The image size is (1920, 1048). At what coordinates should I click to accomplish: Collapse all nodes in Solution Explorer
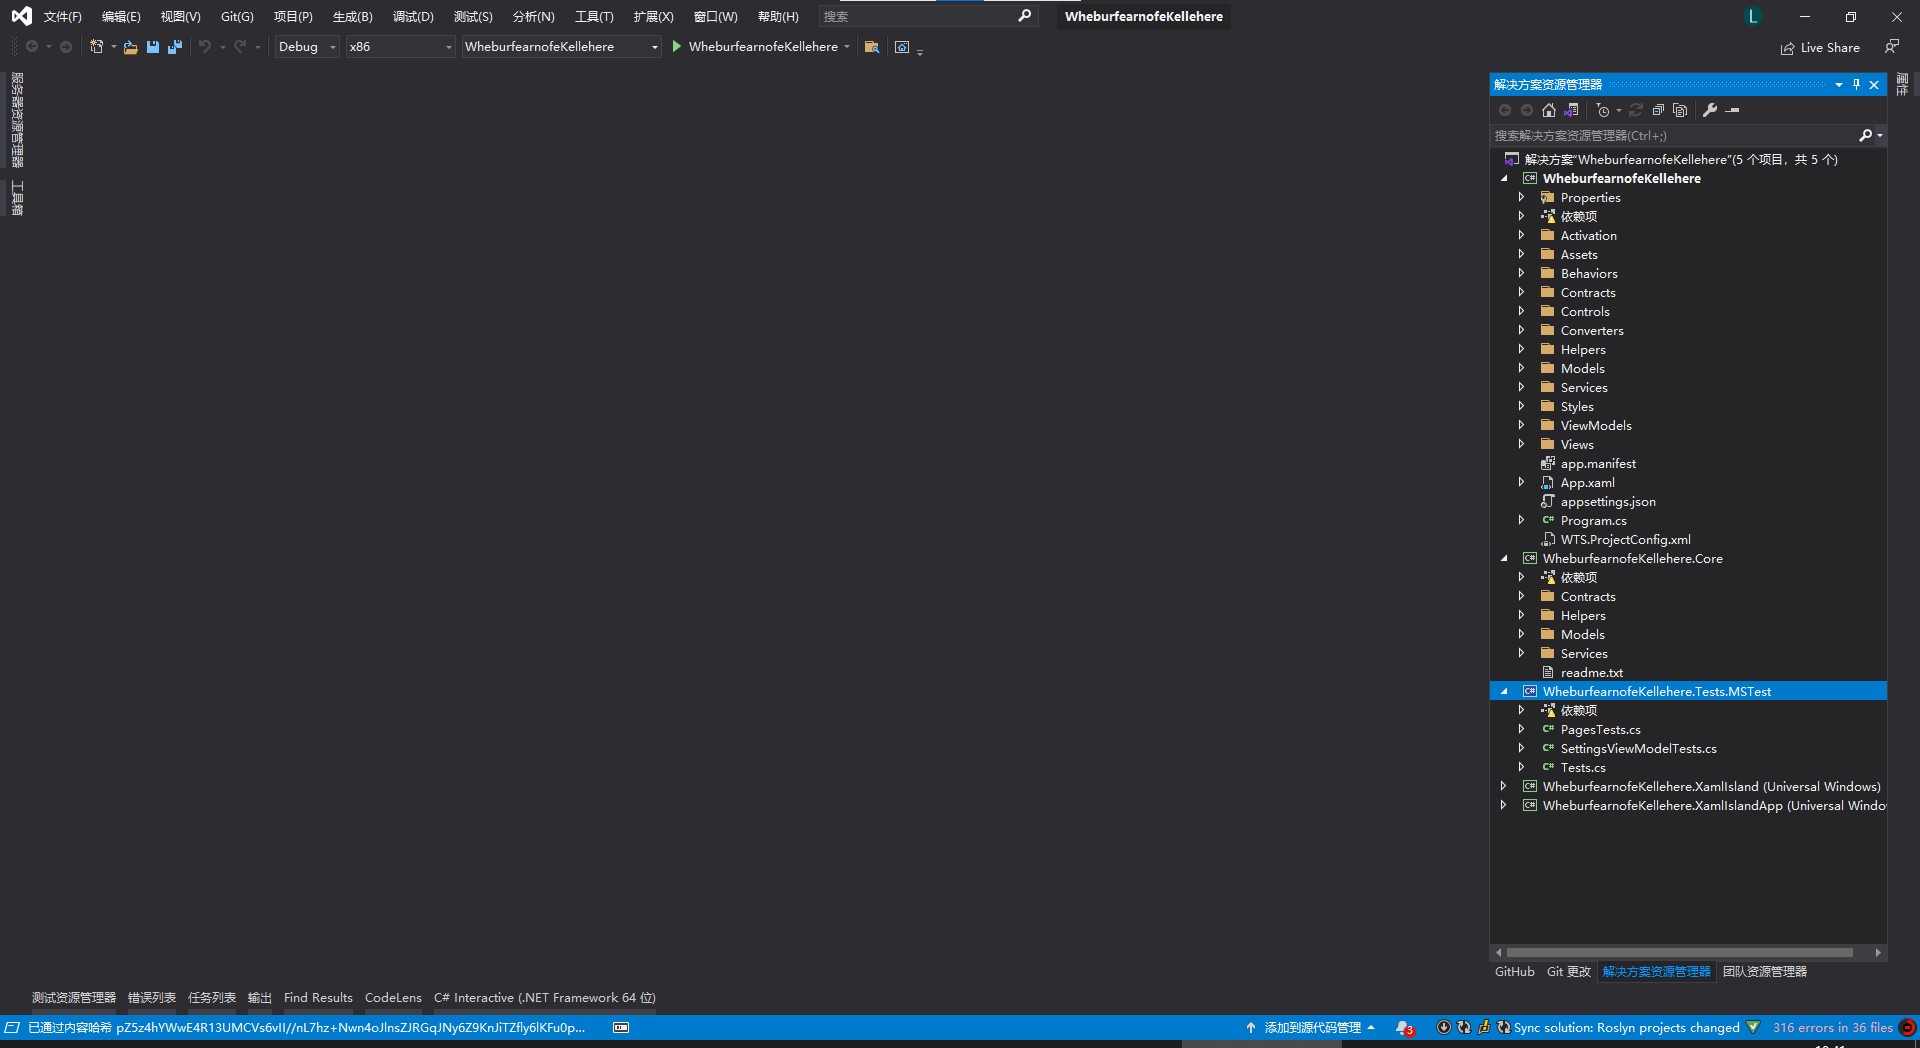point(1658,110)
